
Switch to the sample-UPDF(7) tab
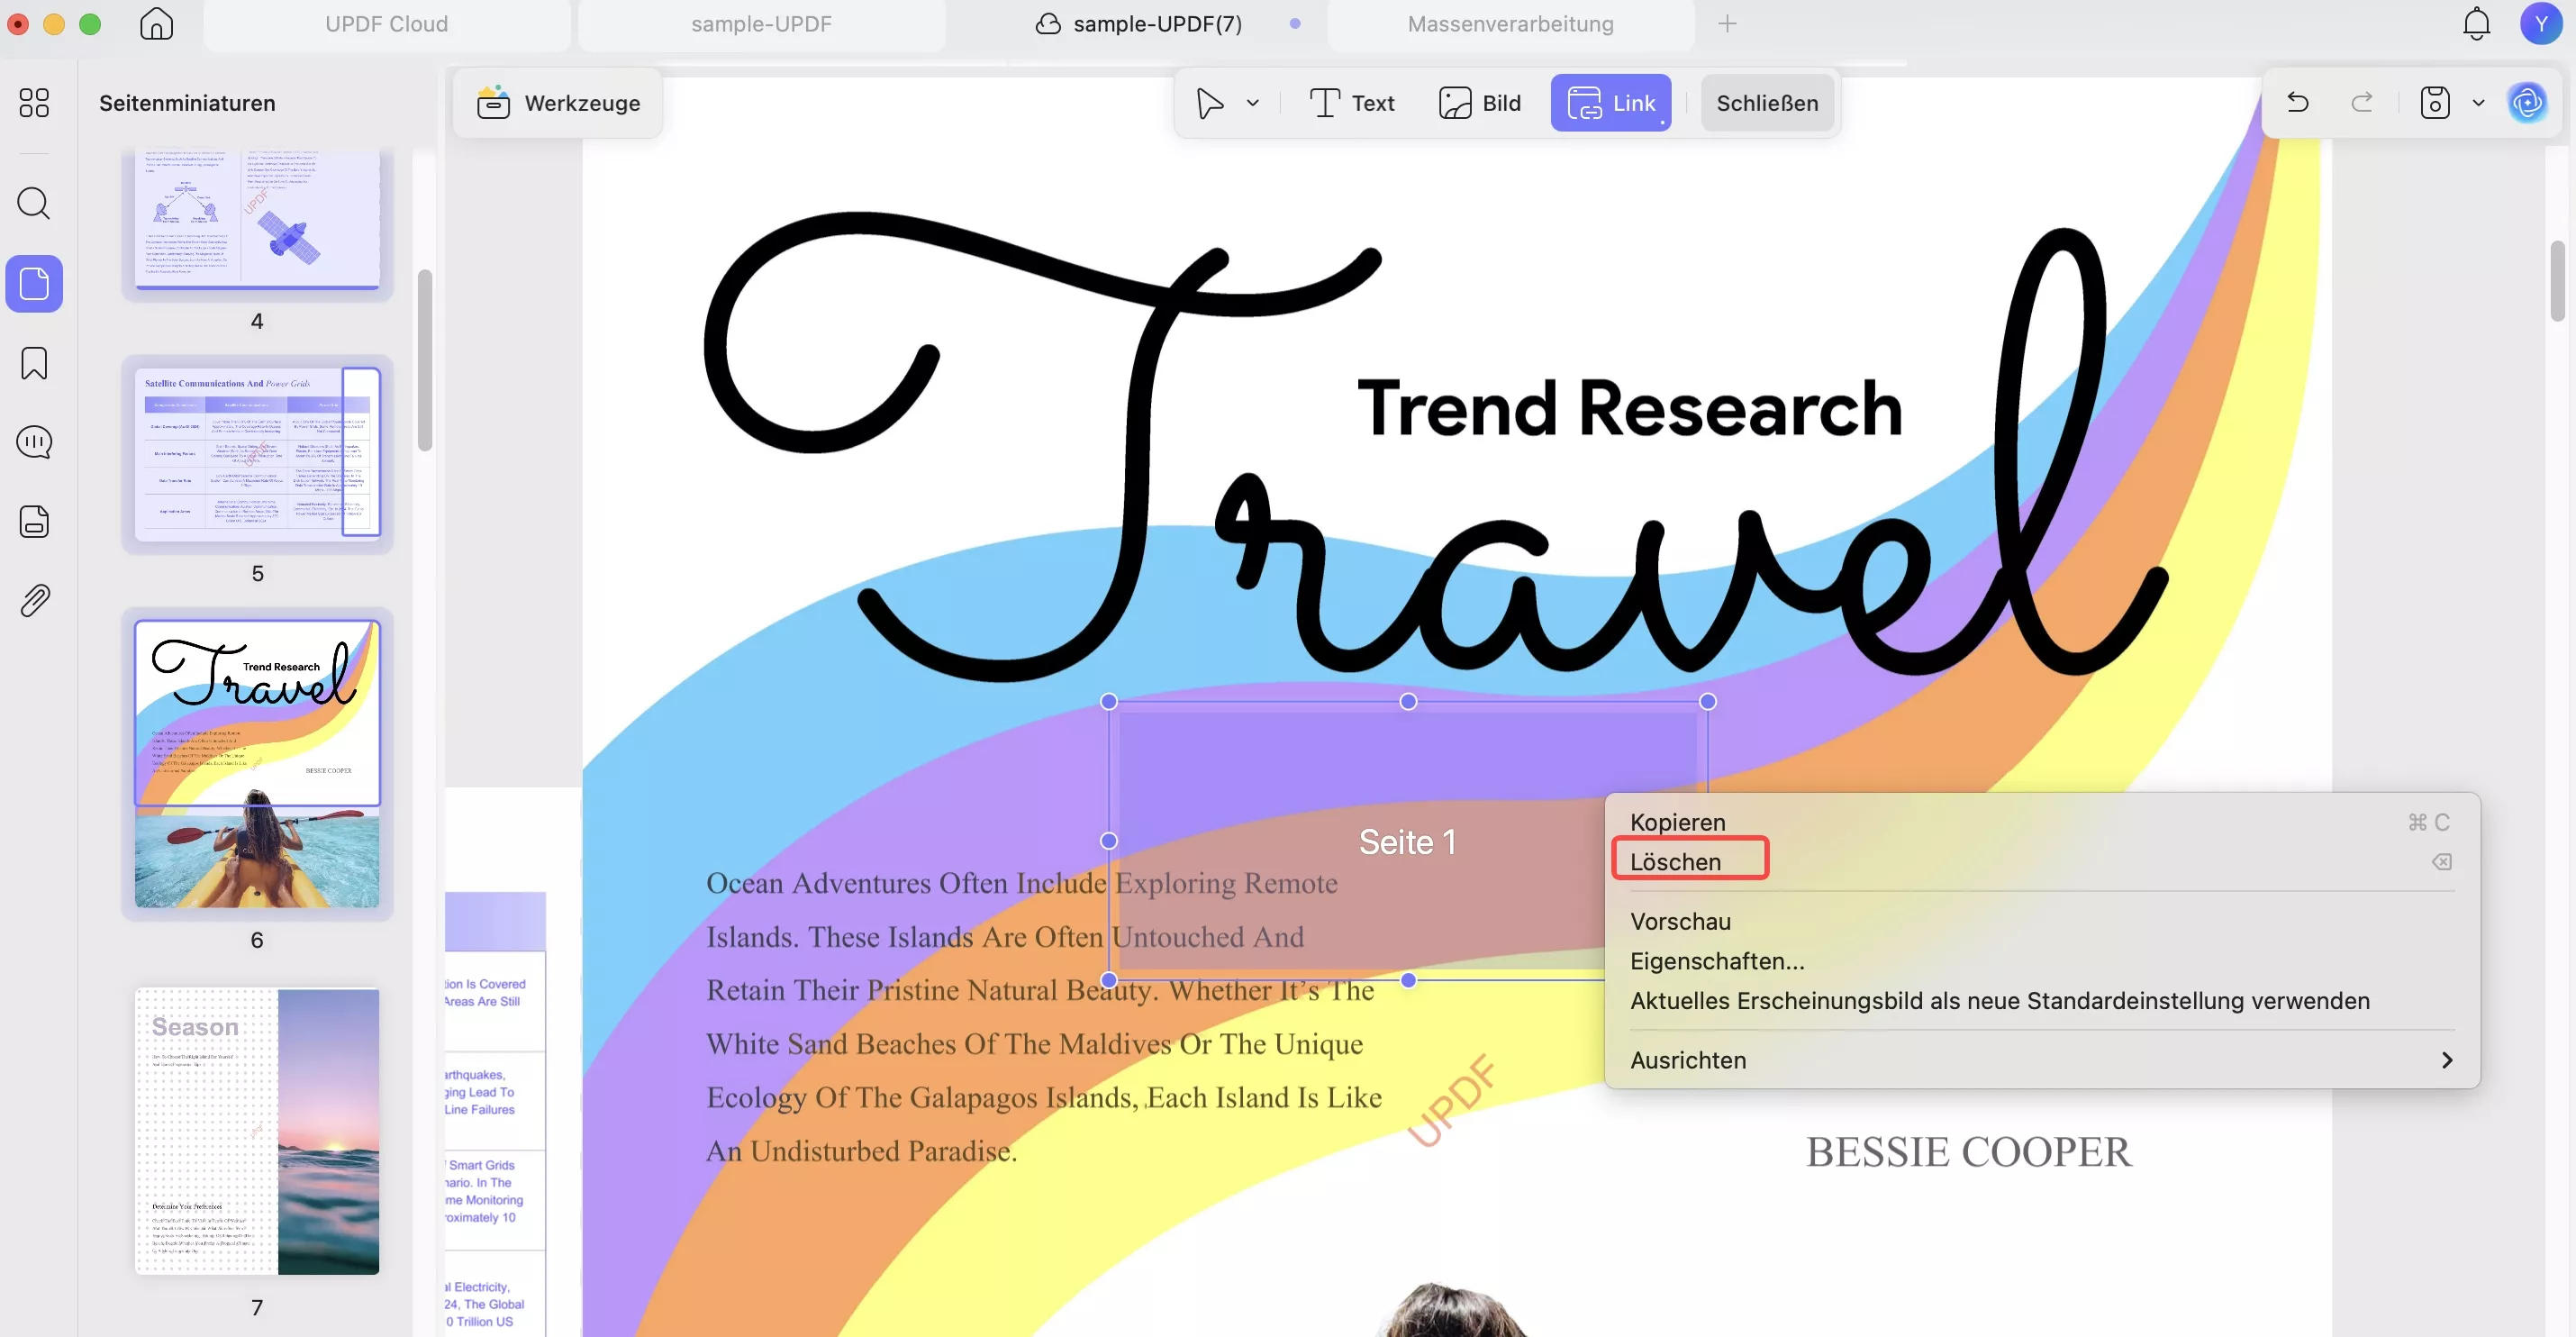coord(1158,24)
